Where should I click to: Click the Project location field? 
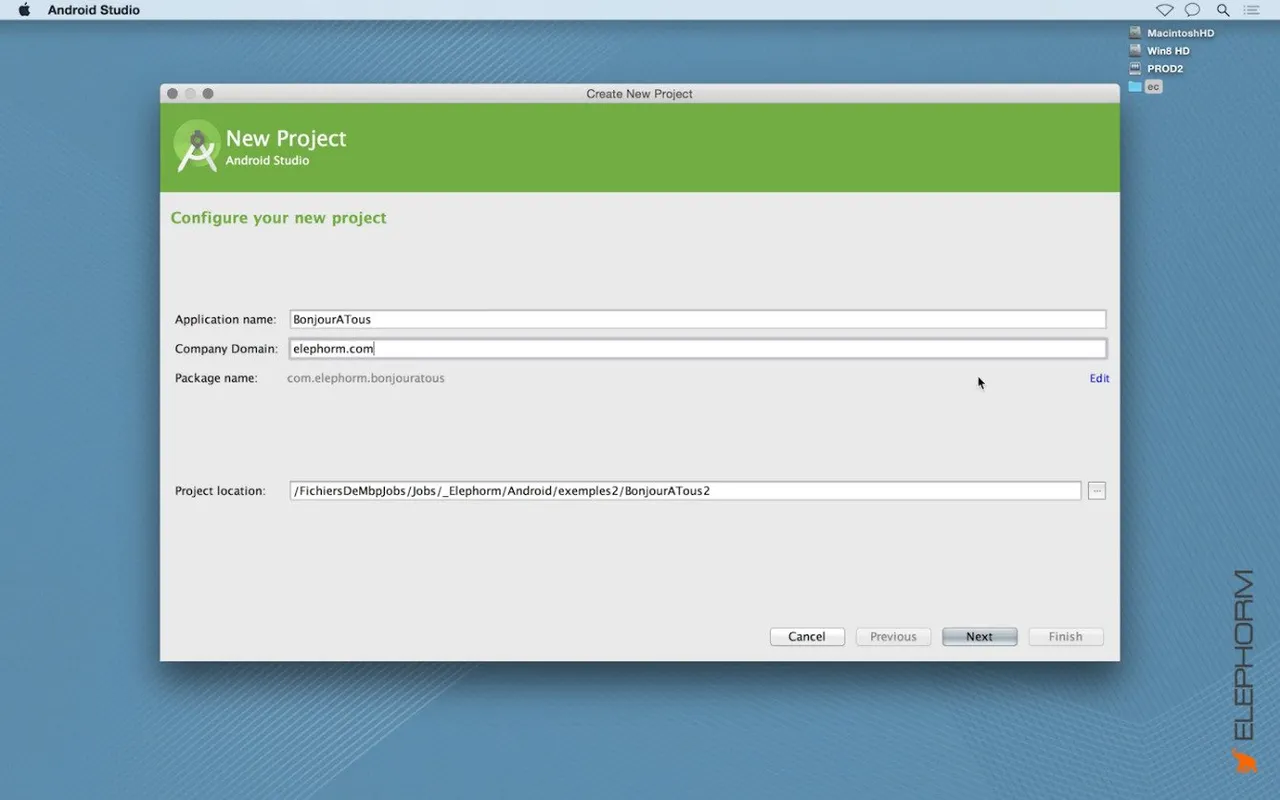pos(685,491)
